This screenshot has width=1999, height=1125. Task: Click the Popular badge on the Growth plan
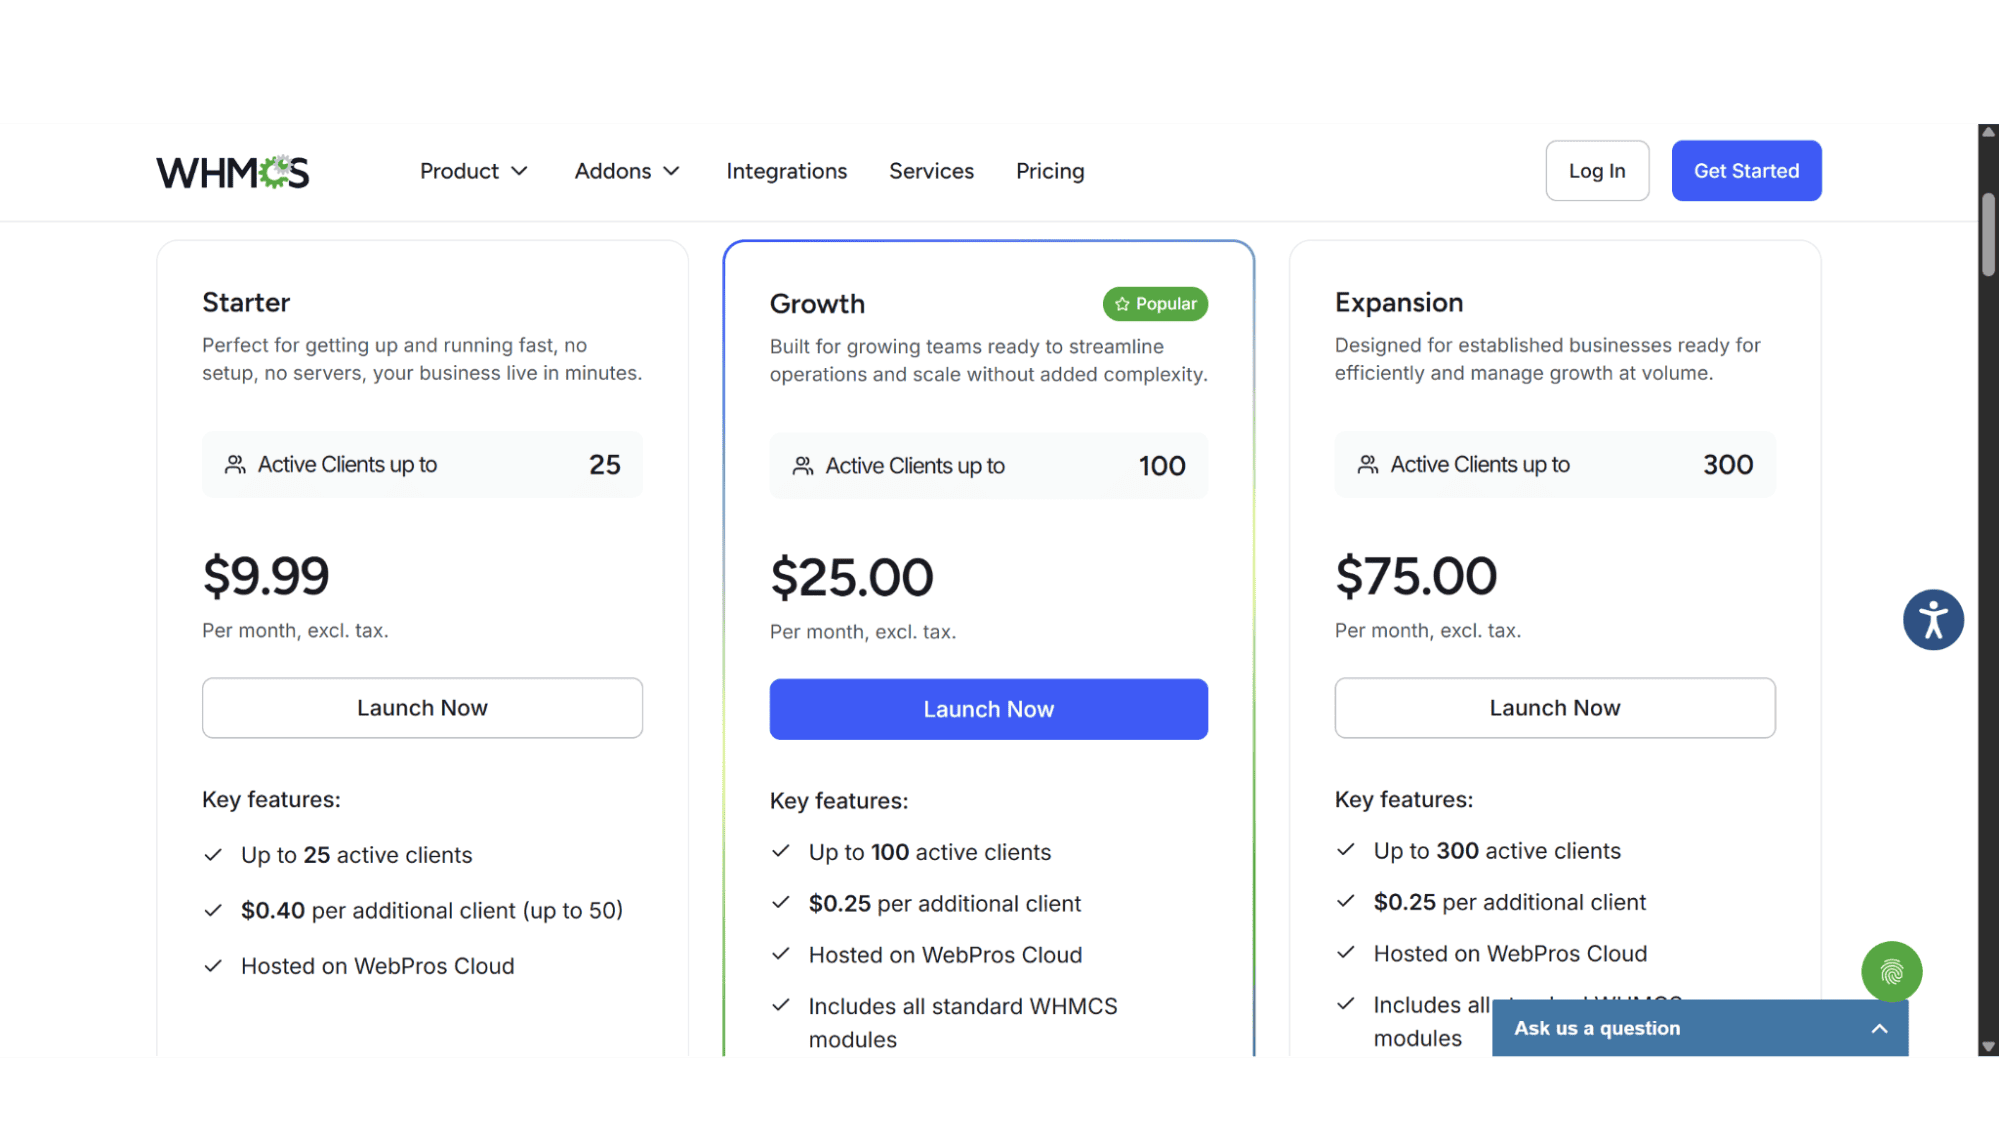point(1155,304)
